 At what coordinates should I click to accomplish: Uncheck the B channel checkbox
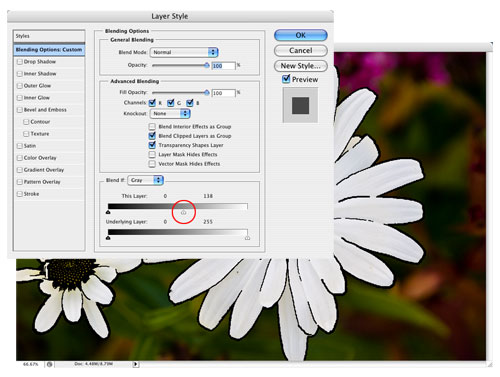click(x=190, y=103)
